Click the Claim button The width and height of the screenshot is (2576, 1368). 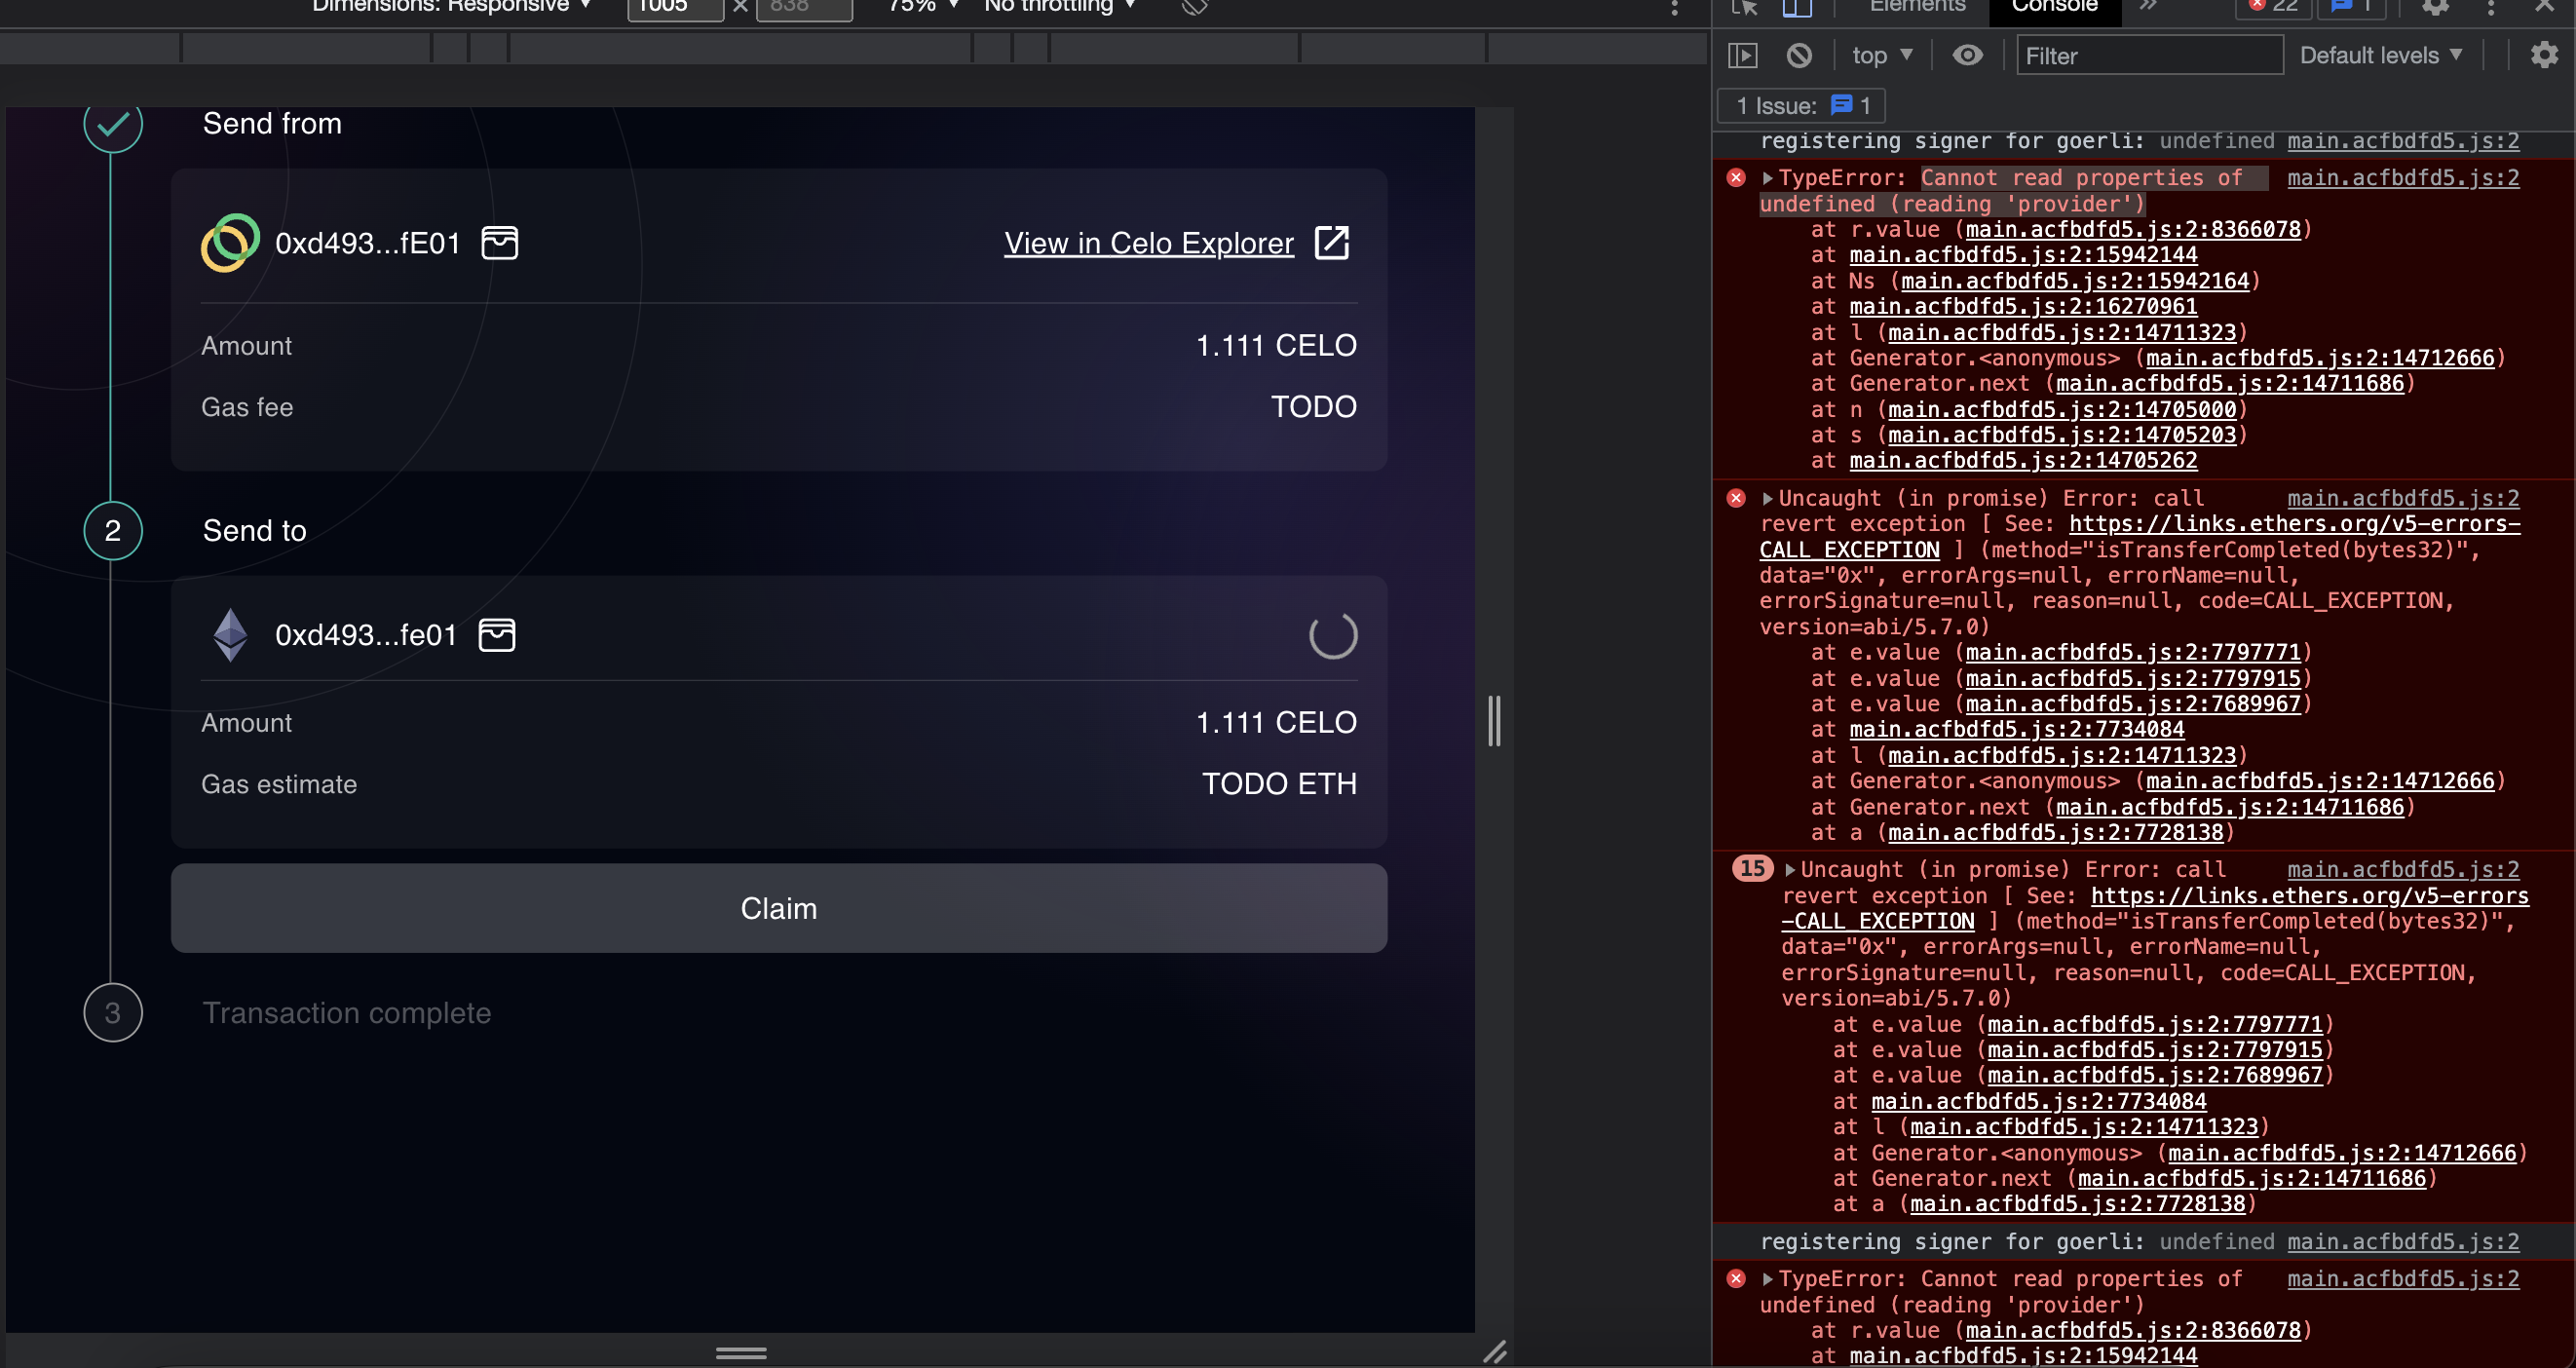779,908
